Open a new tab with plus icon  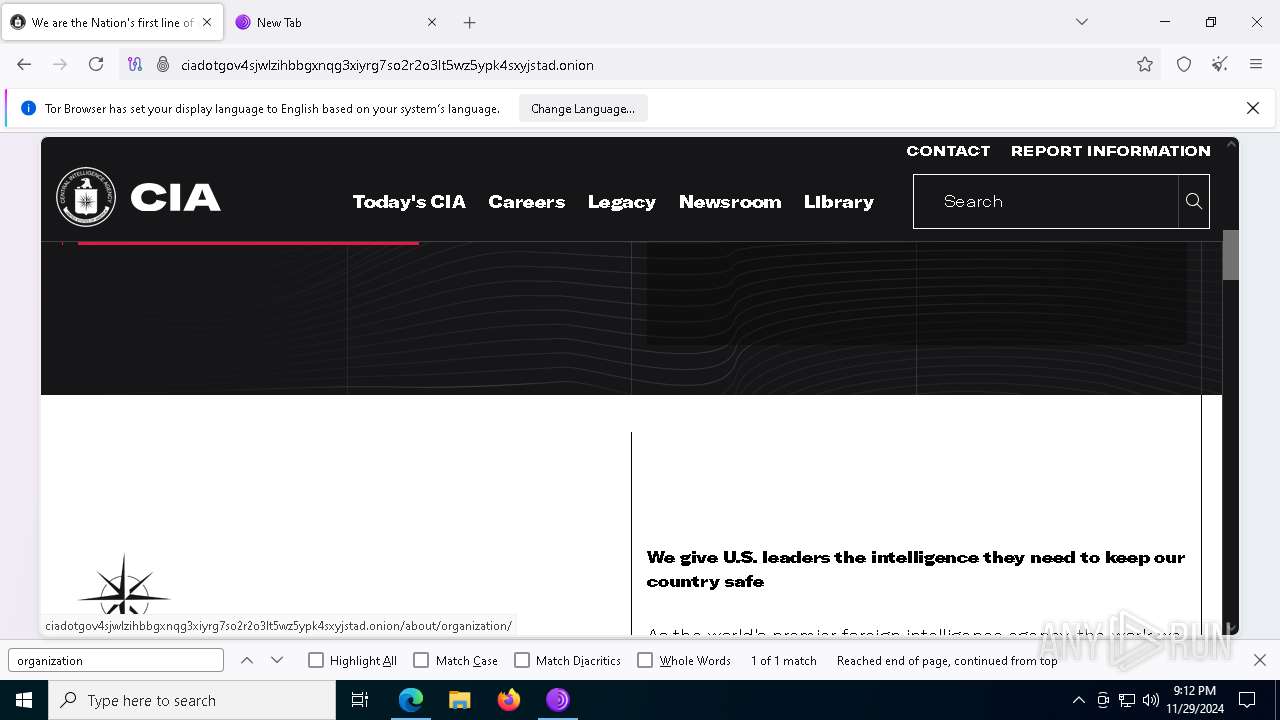coord(470,22)
